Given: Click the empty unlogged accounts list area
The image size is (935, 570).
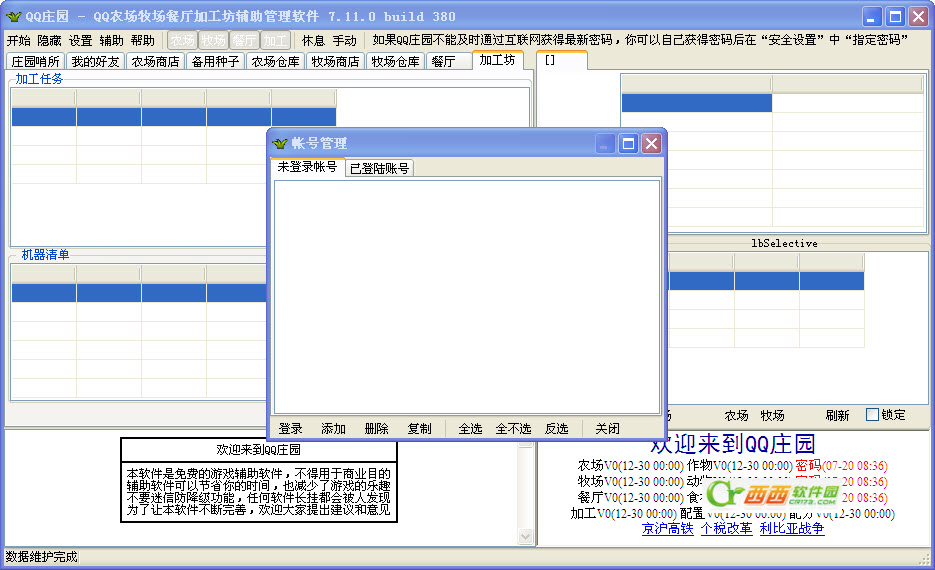Looking at the screenshot, I should click(x=467, y=297).
